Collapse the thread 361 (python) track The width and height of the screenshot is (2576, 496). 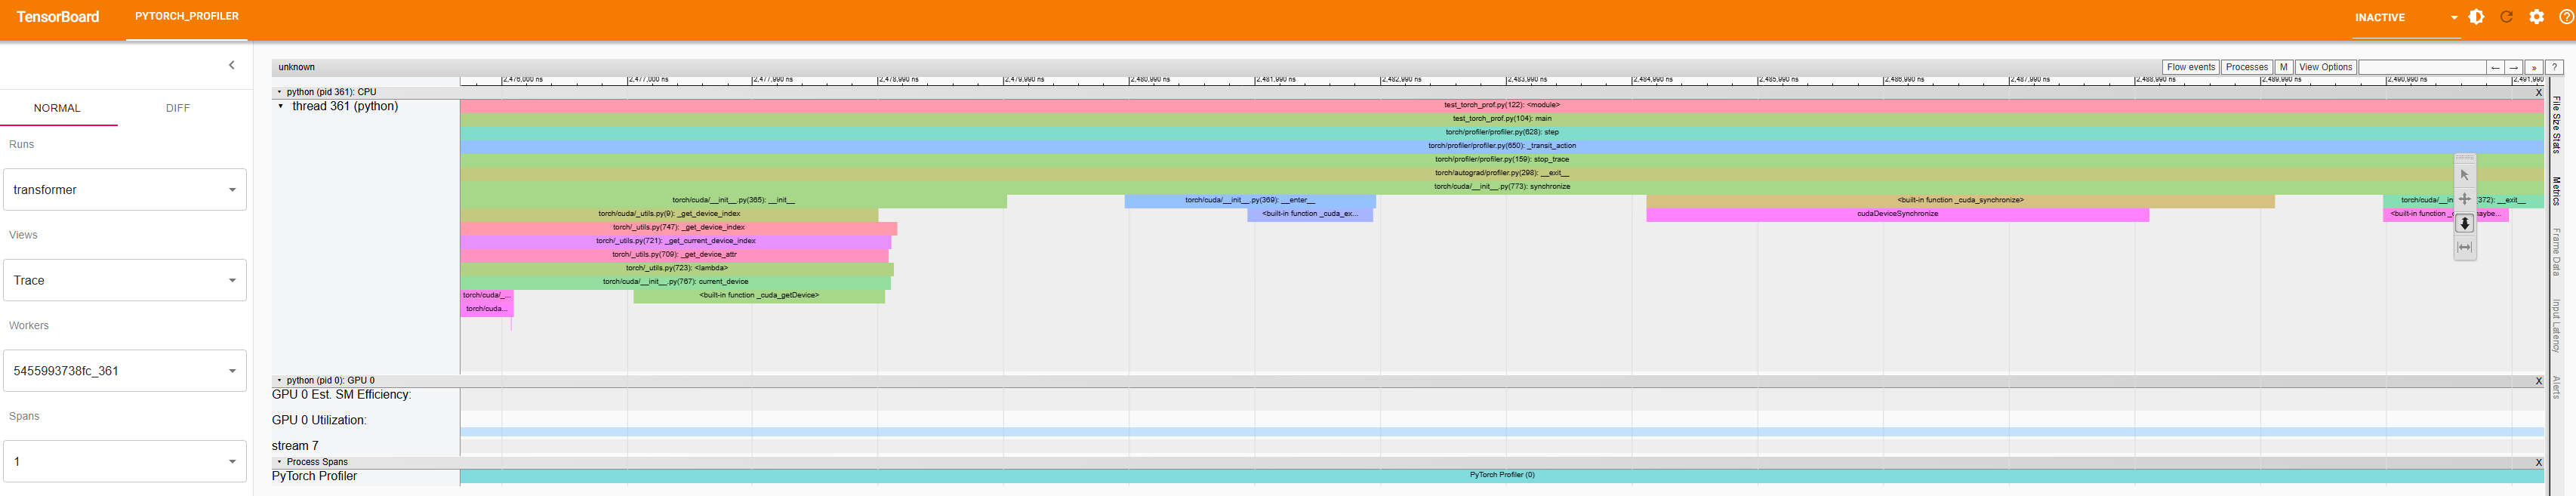click(281, 106)
